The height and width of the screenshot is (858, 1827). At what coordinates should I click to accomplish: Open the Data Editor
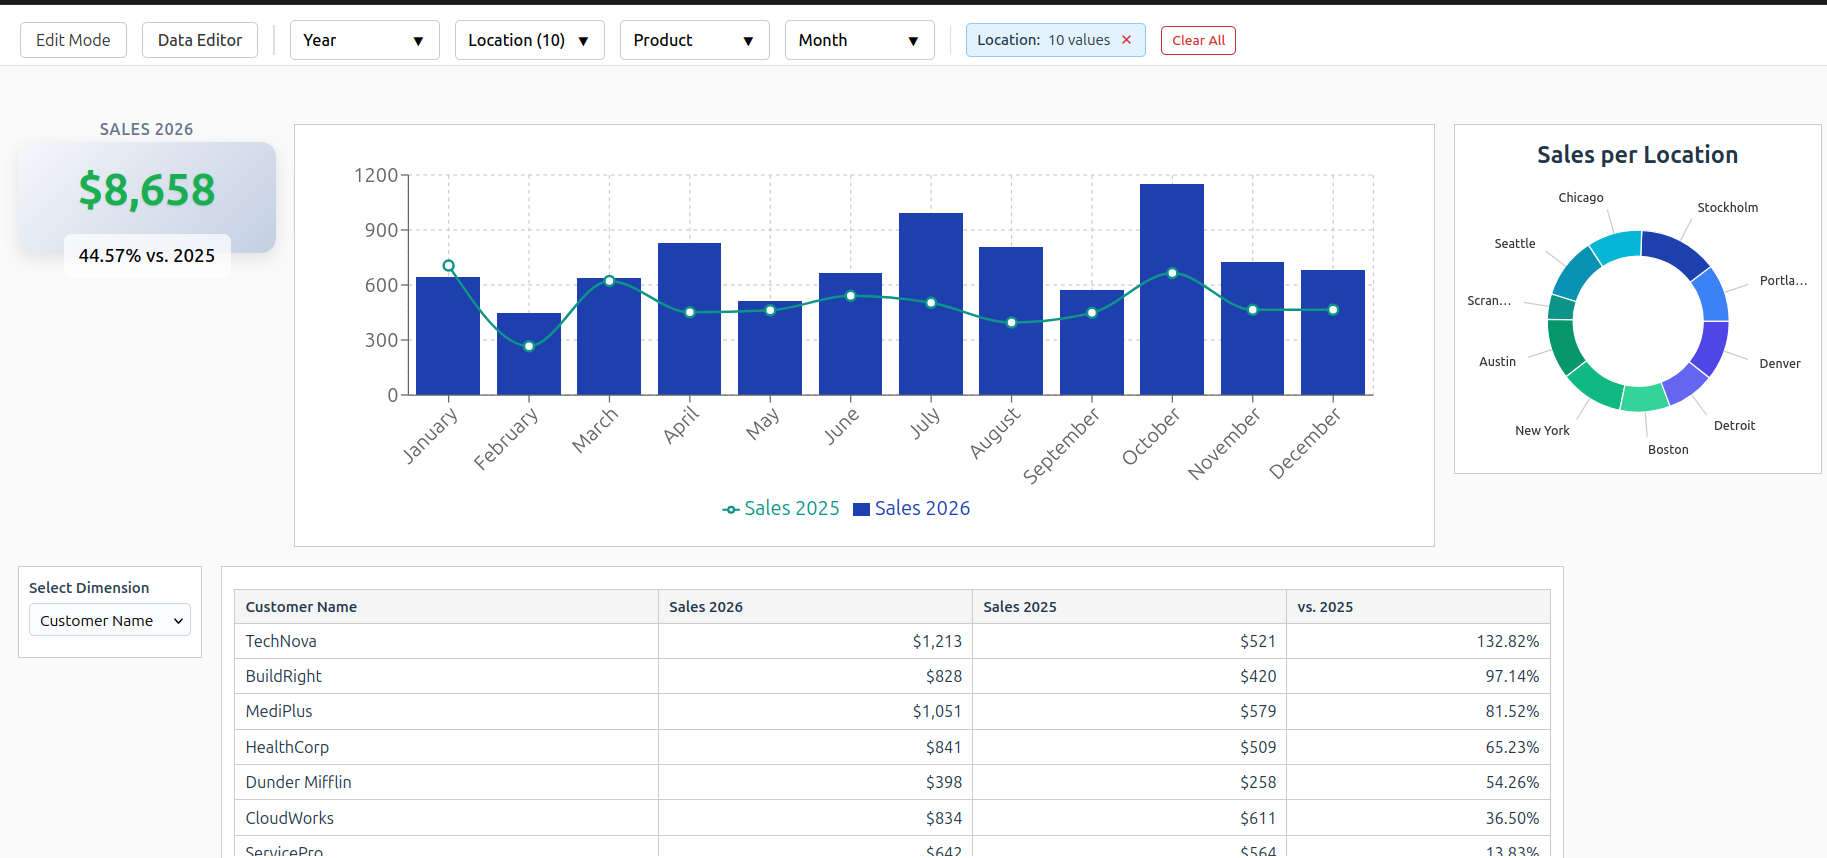tap(200, 40)
